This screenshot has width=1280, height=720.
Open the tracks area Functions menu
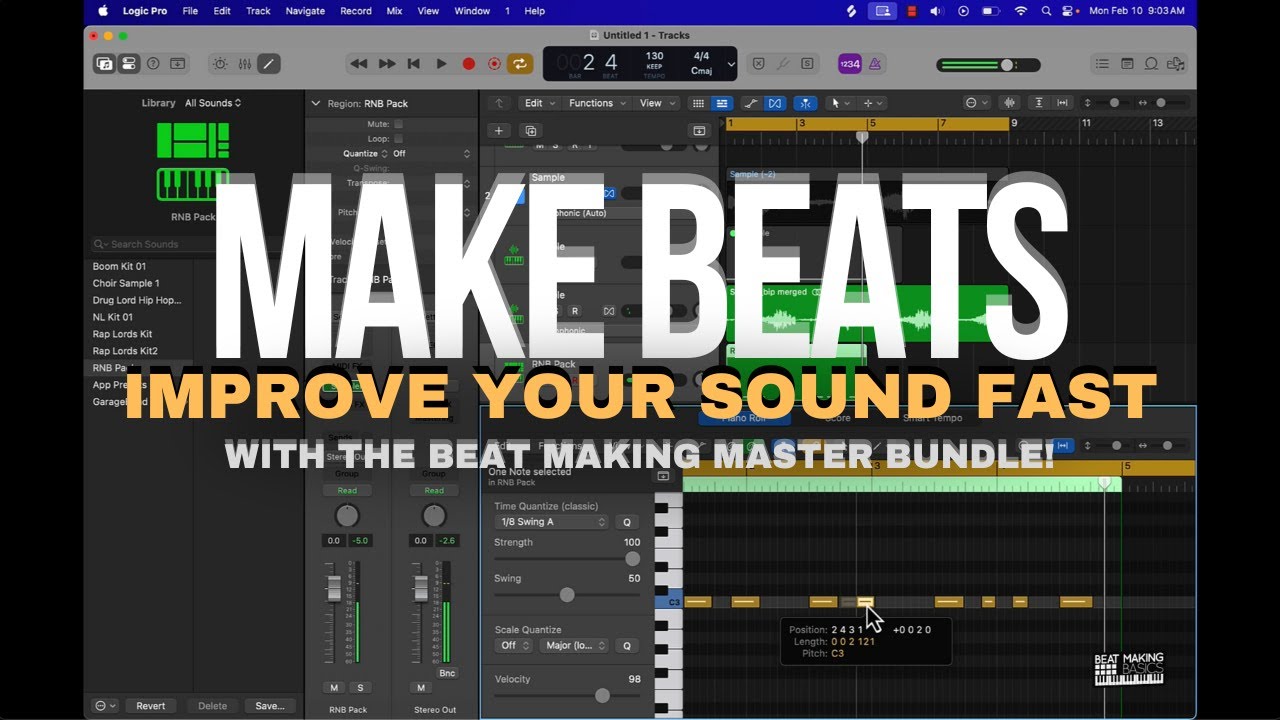tap(597, 103)
